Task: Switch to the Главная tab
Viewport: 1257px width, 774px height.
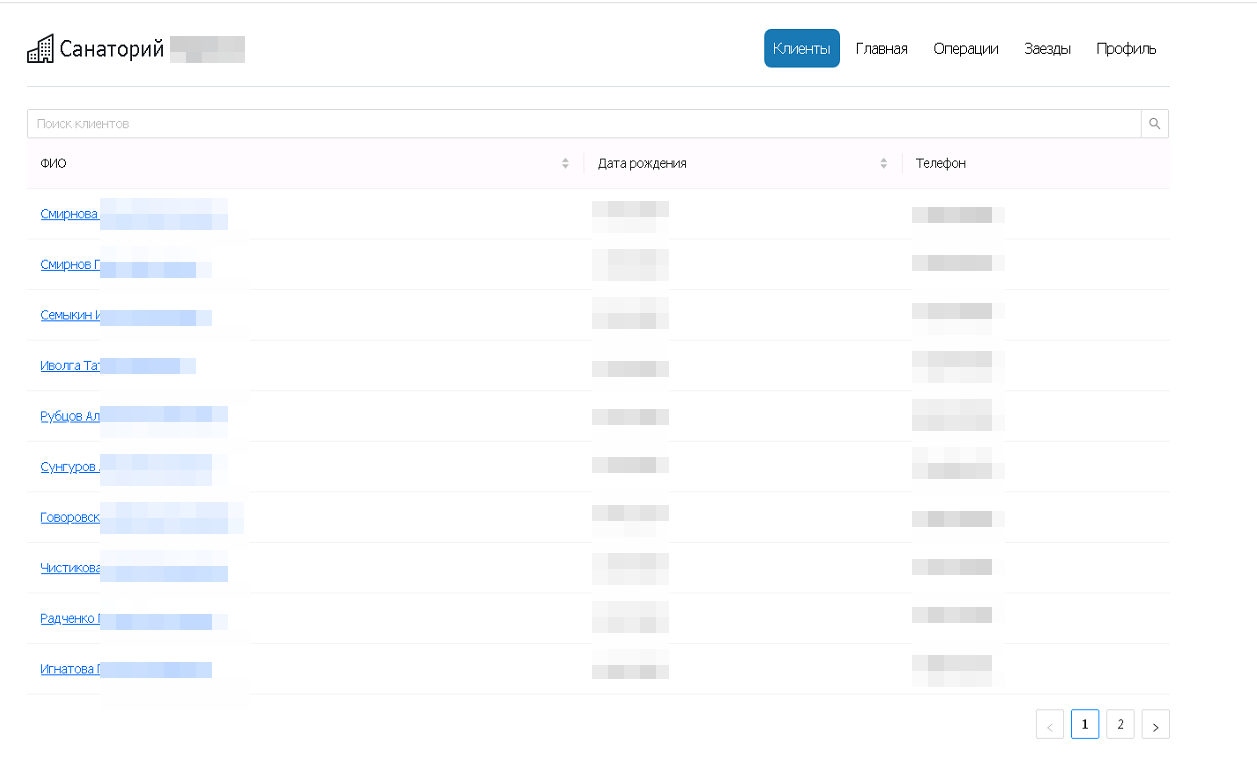Action: [882, 48]
